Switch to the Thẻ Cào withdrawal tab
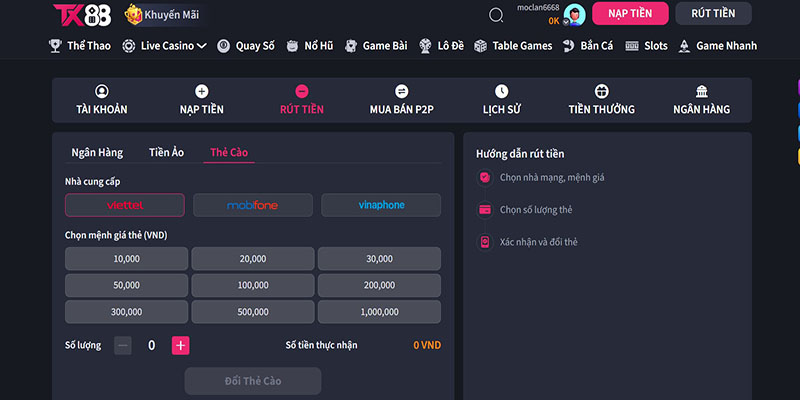 229,152
